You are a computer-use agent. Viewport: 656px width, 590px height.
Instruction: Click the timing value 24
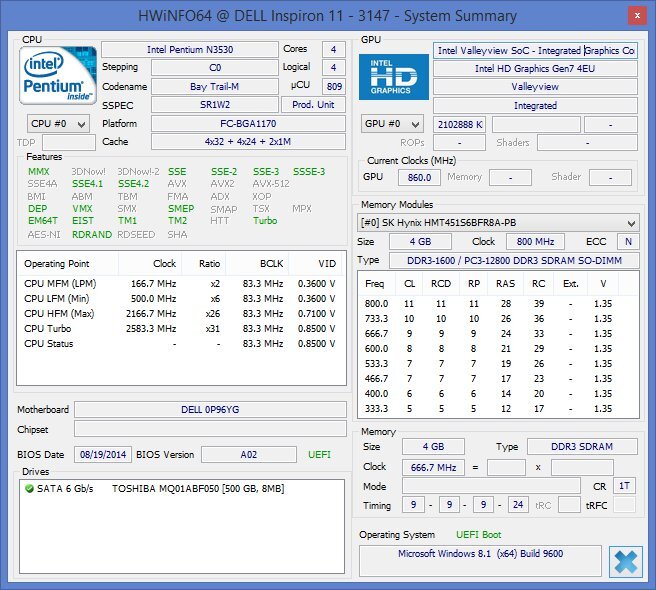(x=518, y=505)
